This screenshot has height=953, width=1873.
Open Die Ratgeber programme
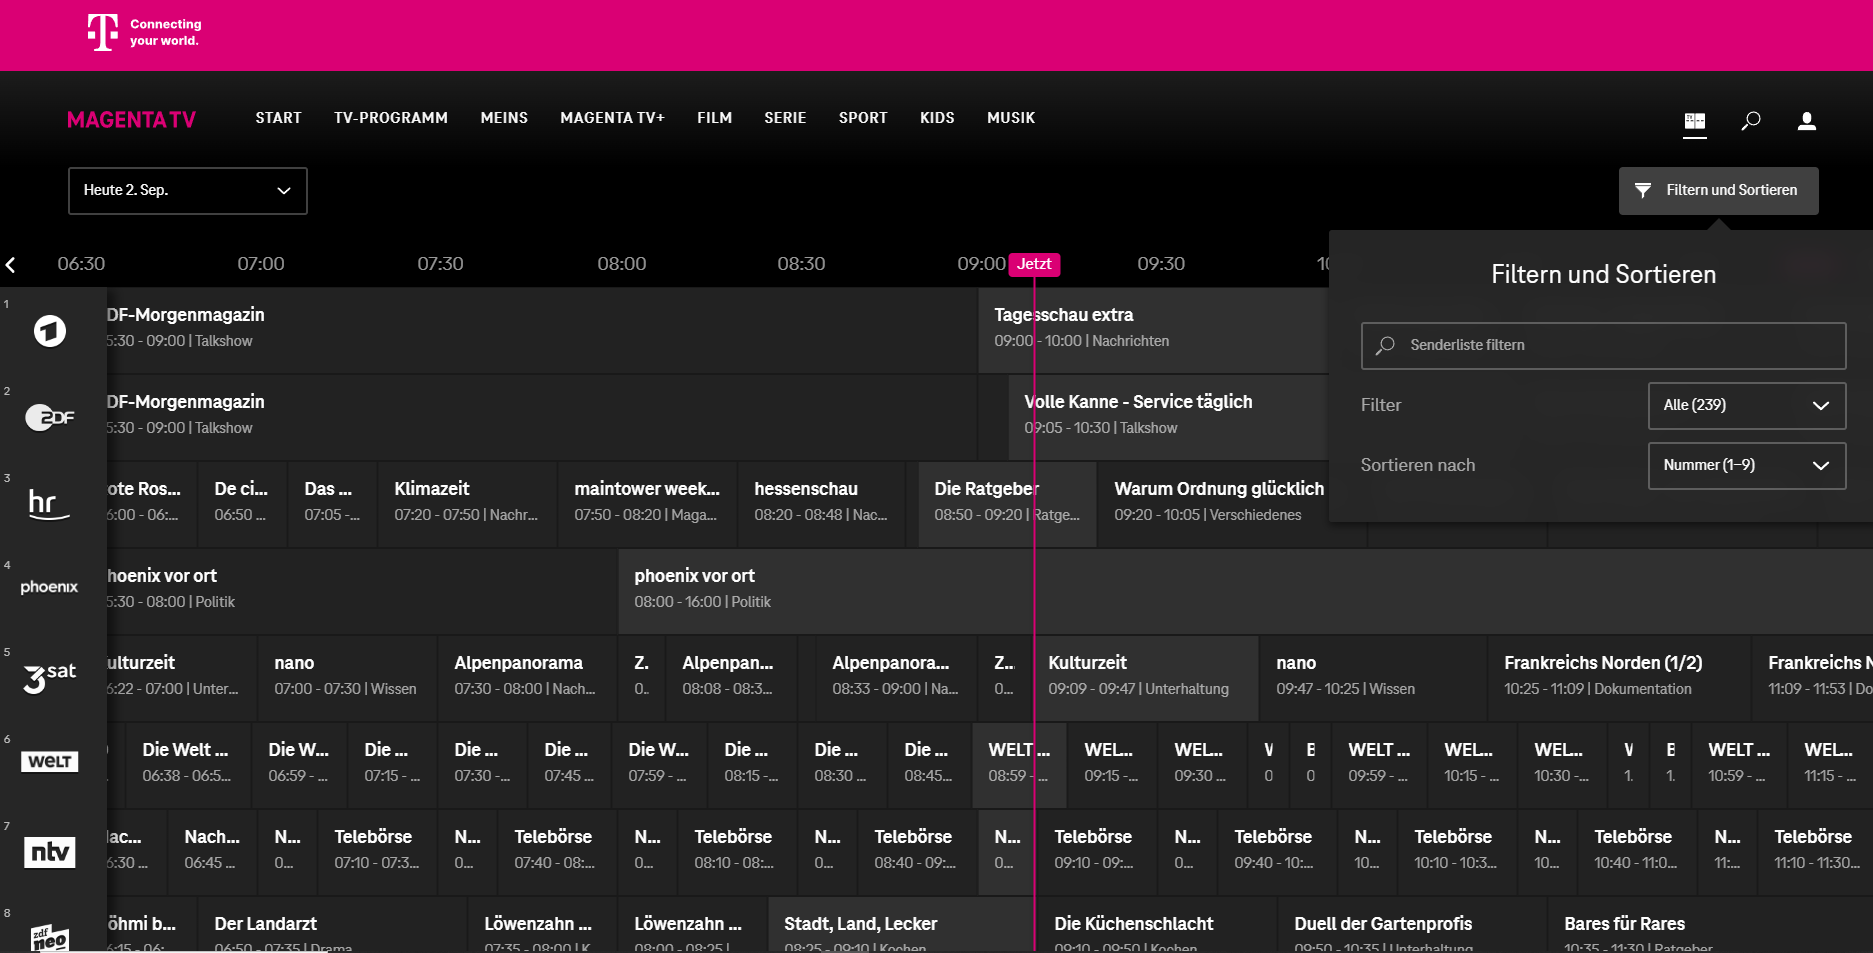(1007, 504)
